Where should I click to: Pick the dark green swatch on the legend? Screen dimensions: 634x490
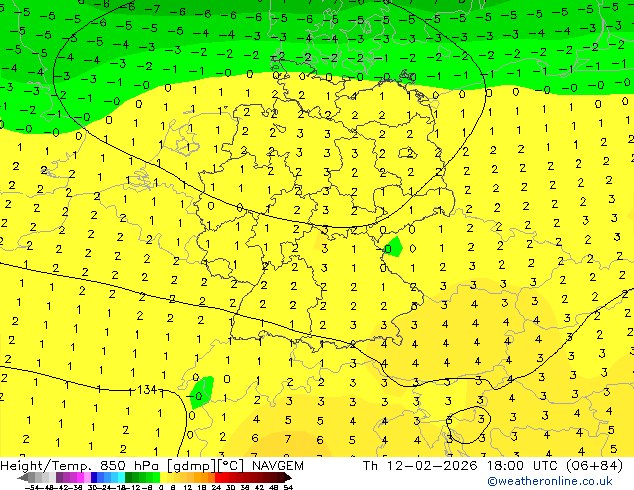pyautogui.click(x=129, y=477)
